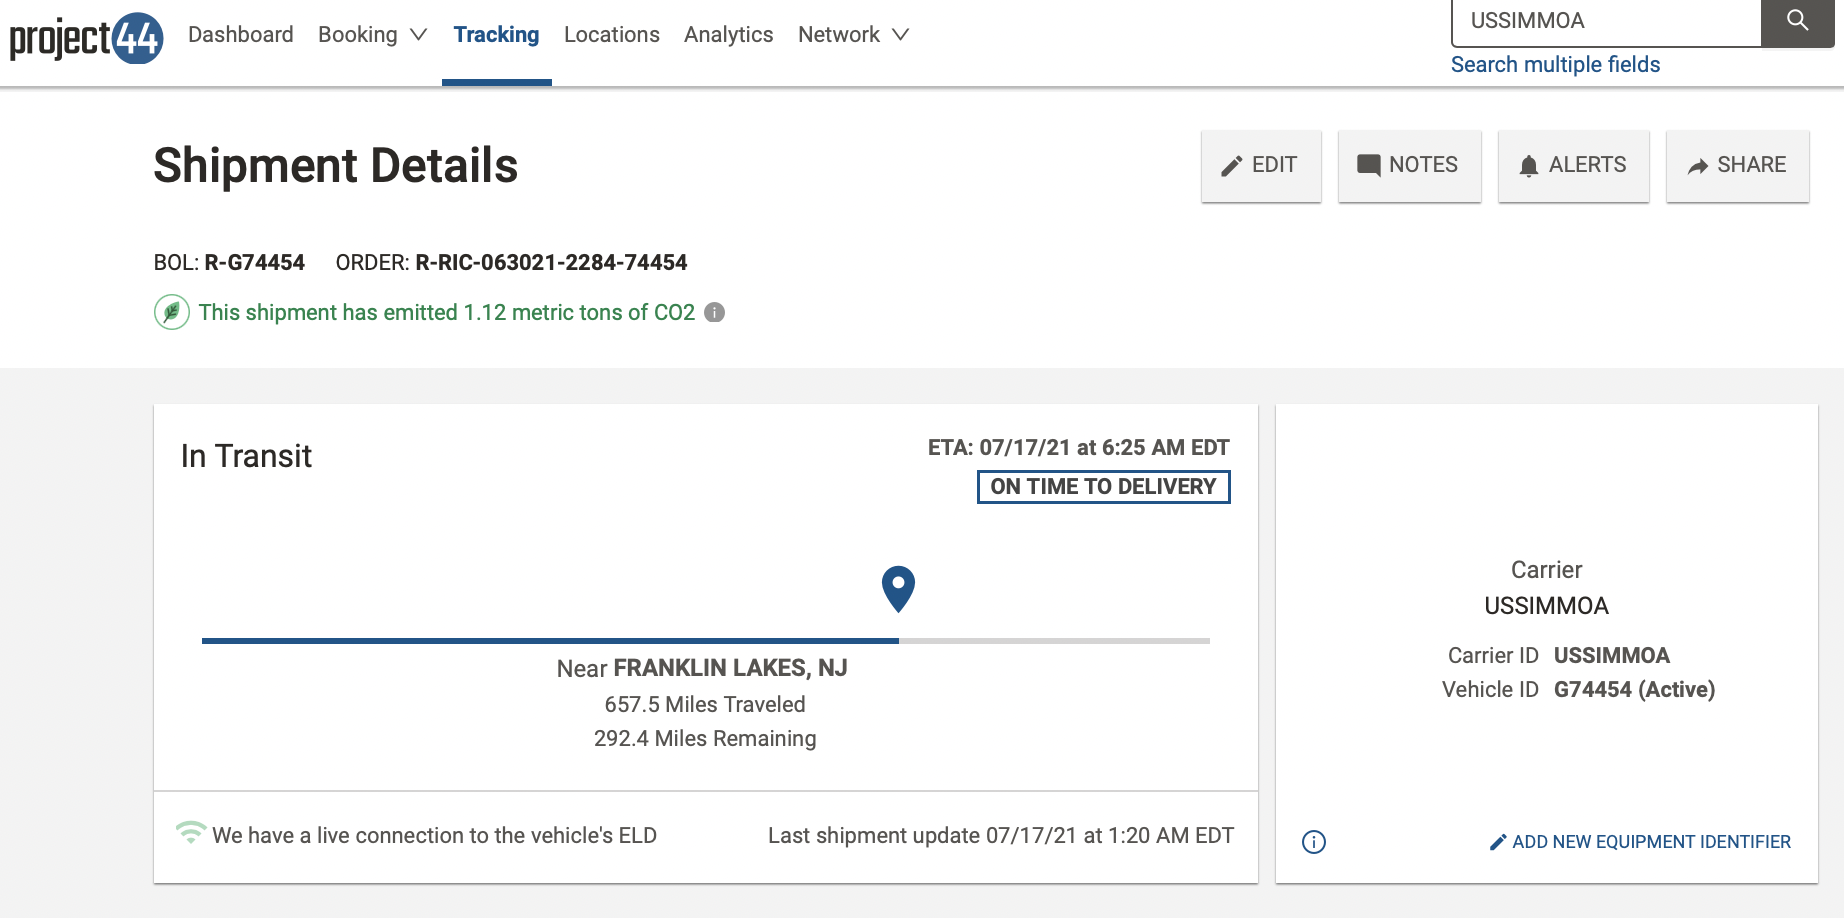Screen dimensions: 1844x918
Task: Click the ON TIME TO DELIVERY badge
Action: coord(1103,487)
